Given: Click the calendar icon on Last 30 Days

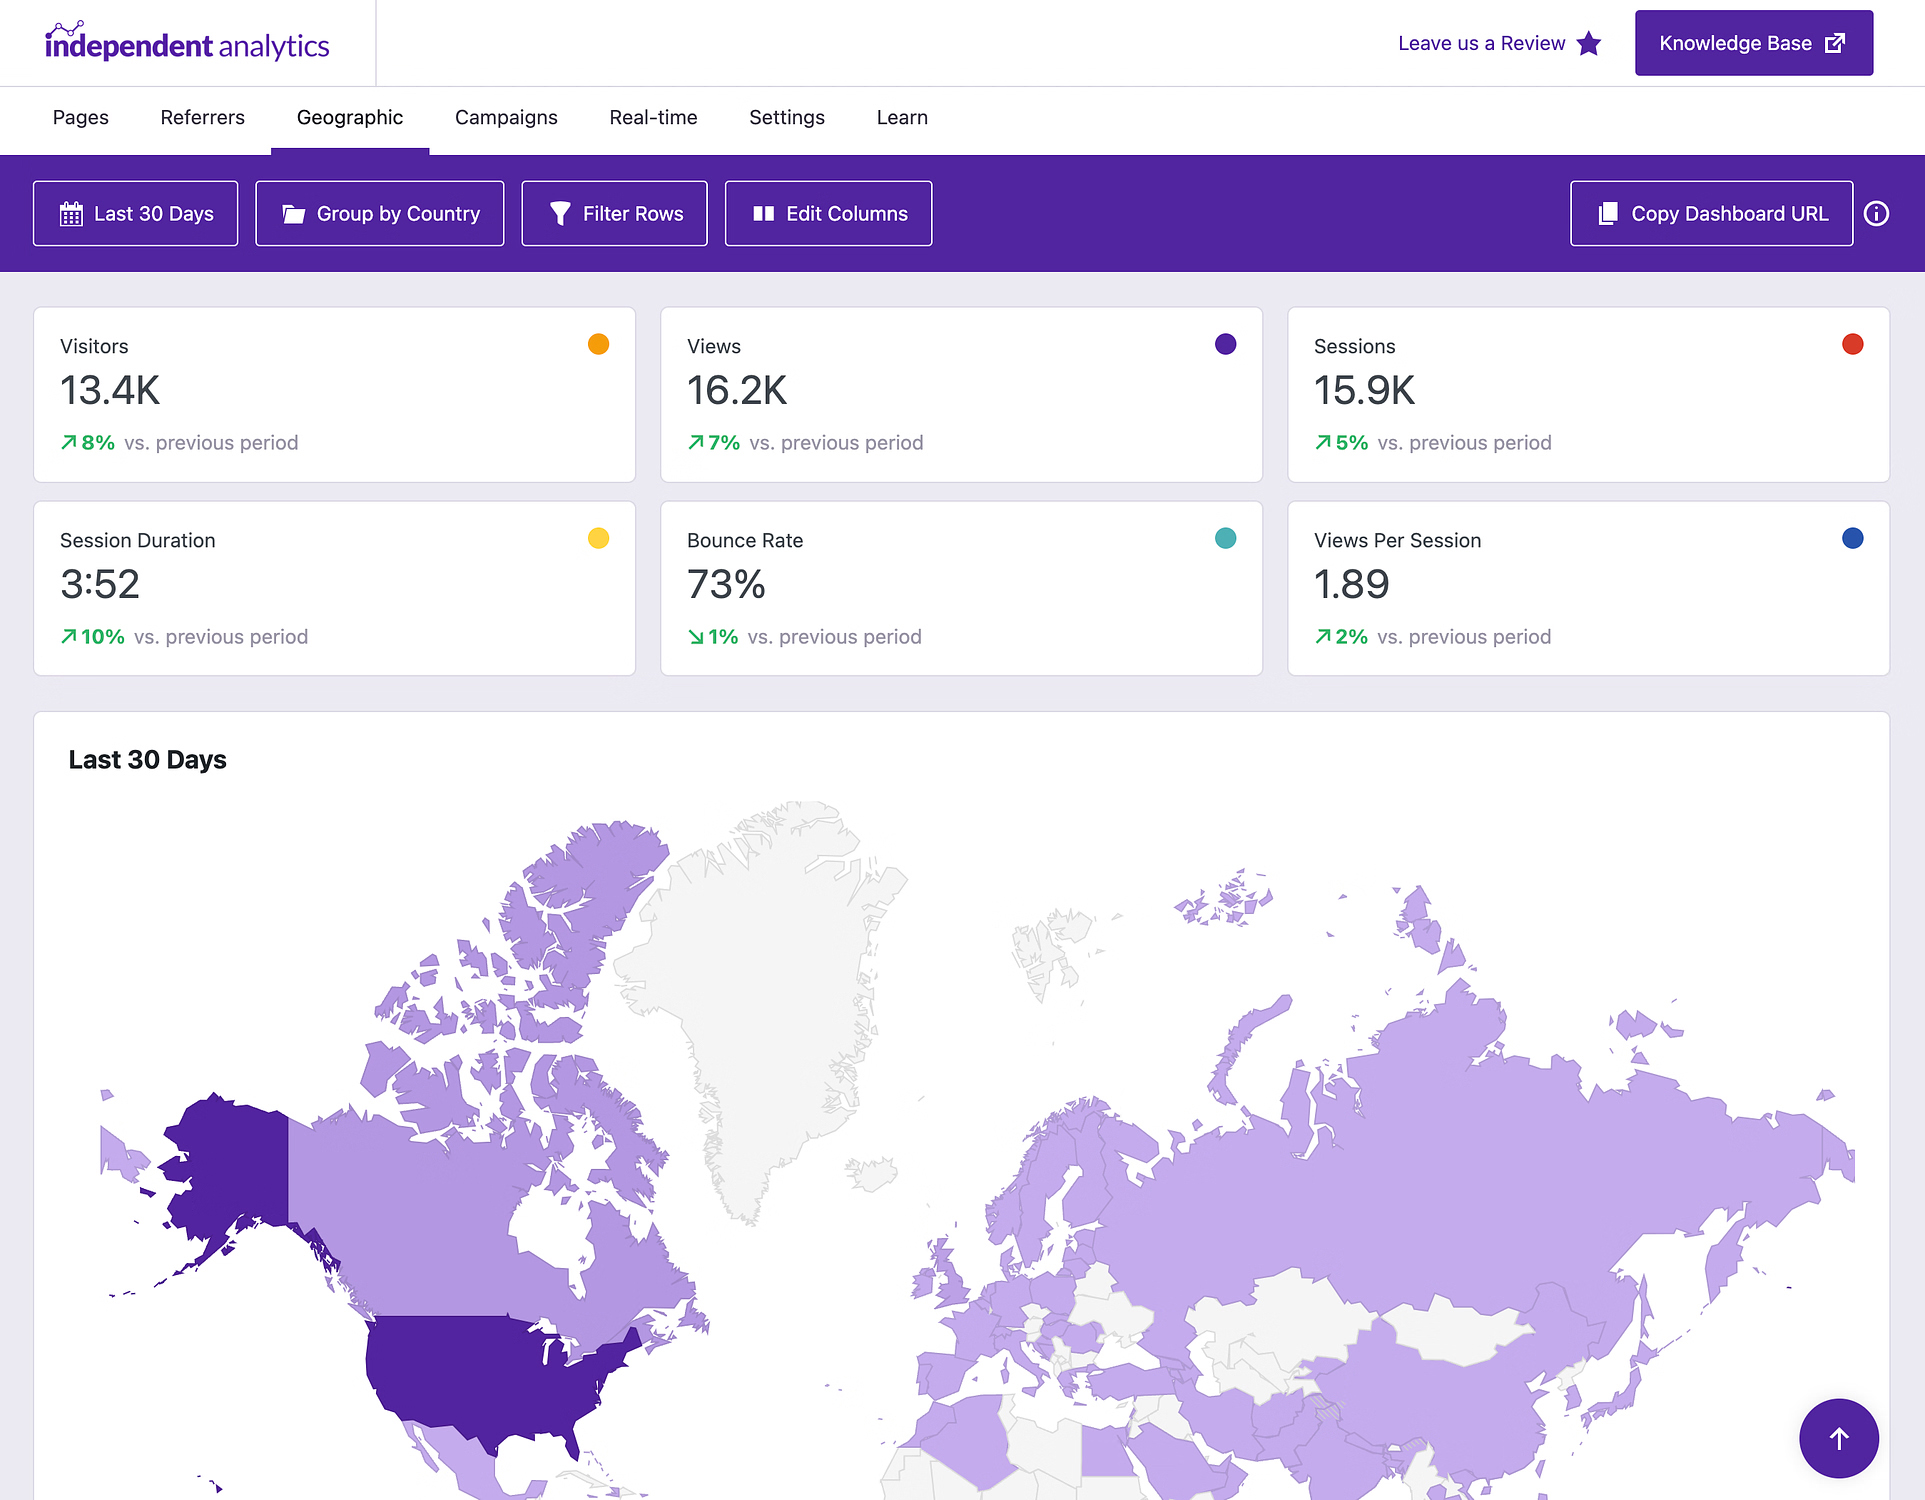Looking at the screenshot, I should coord(71,213).
